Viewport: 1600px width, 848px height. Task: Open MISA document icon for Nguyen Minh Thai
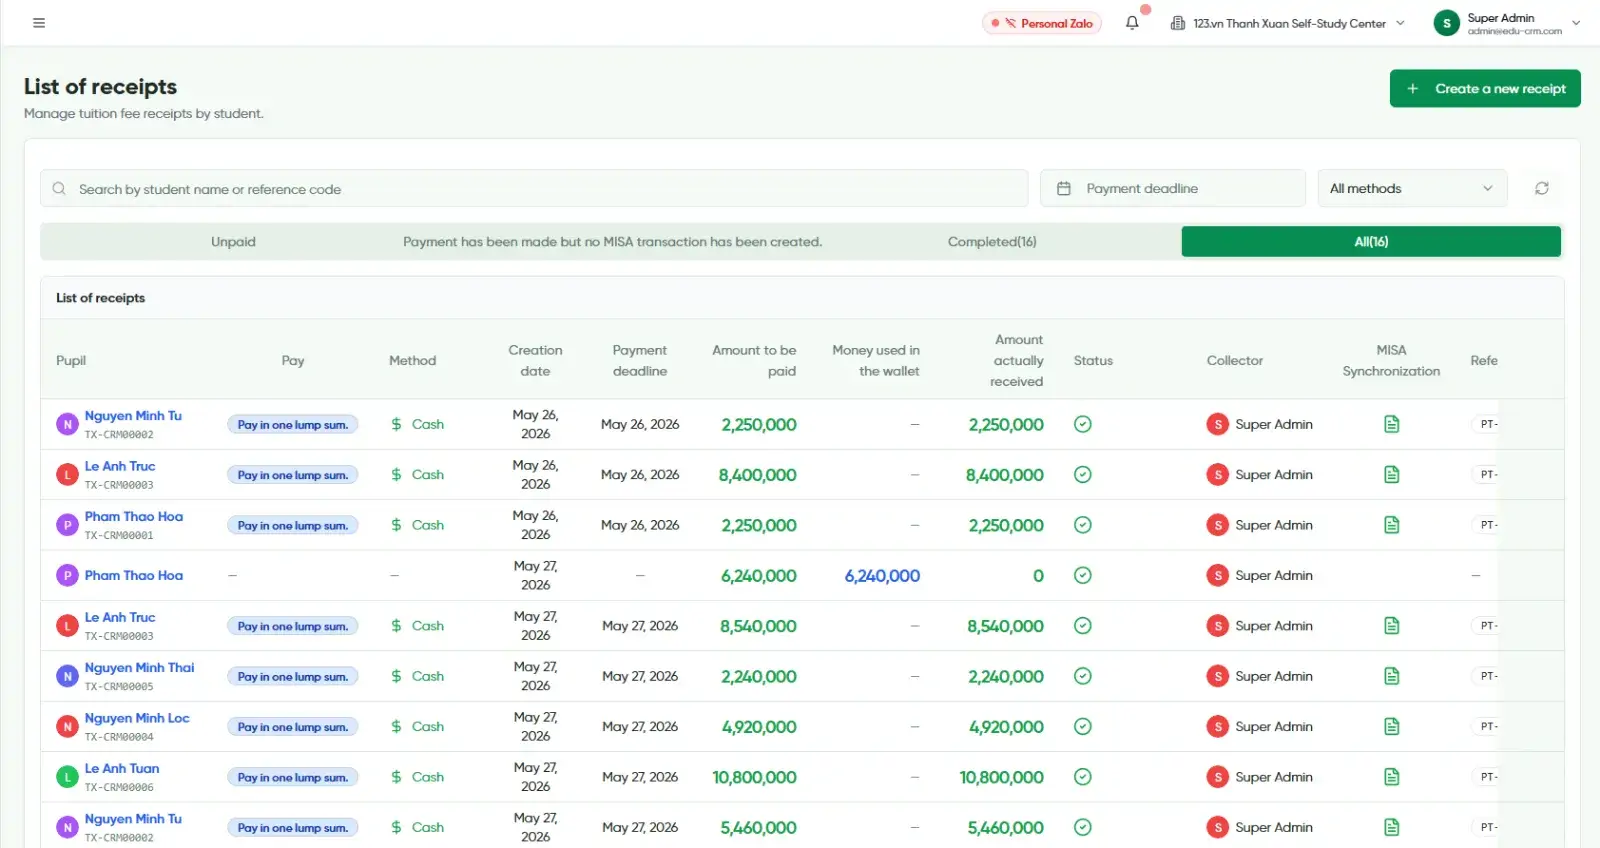pyautogui.click(x=1391, y=676)
